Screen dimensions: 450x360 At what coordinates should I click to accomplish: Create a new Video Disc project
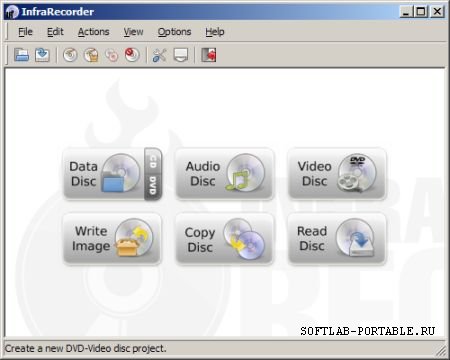click(x=337, y=174)
